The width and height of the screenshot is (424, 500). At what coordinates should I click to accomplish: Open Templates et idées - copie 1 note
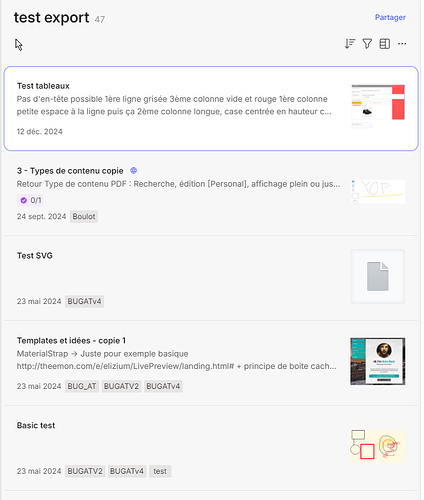(211, 363)
